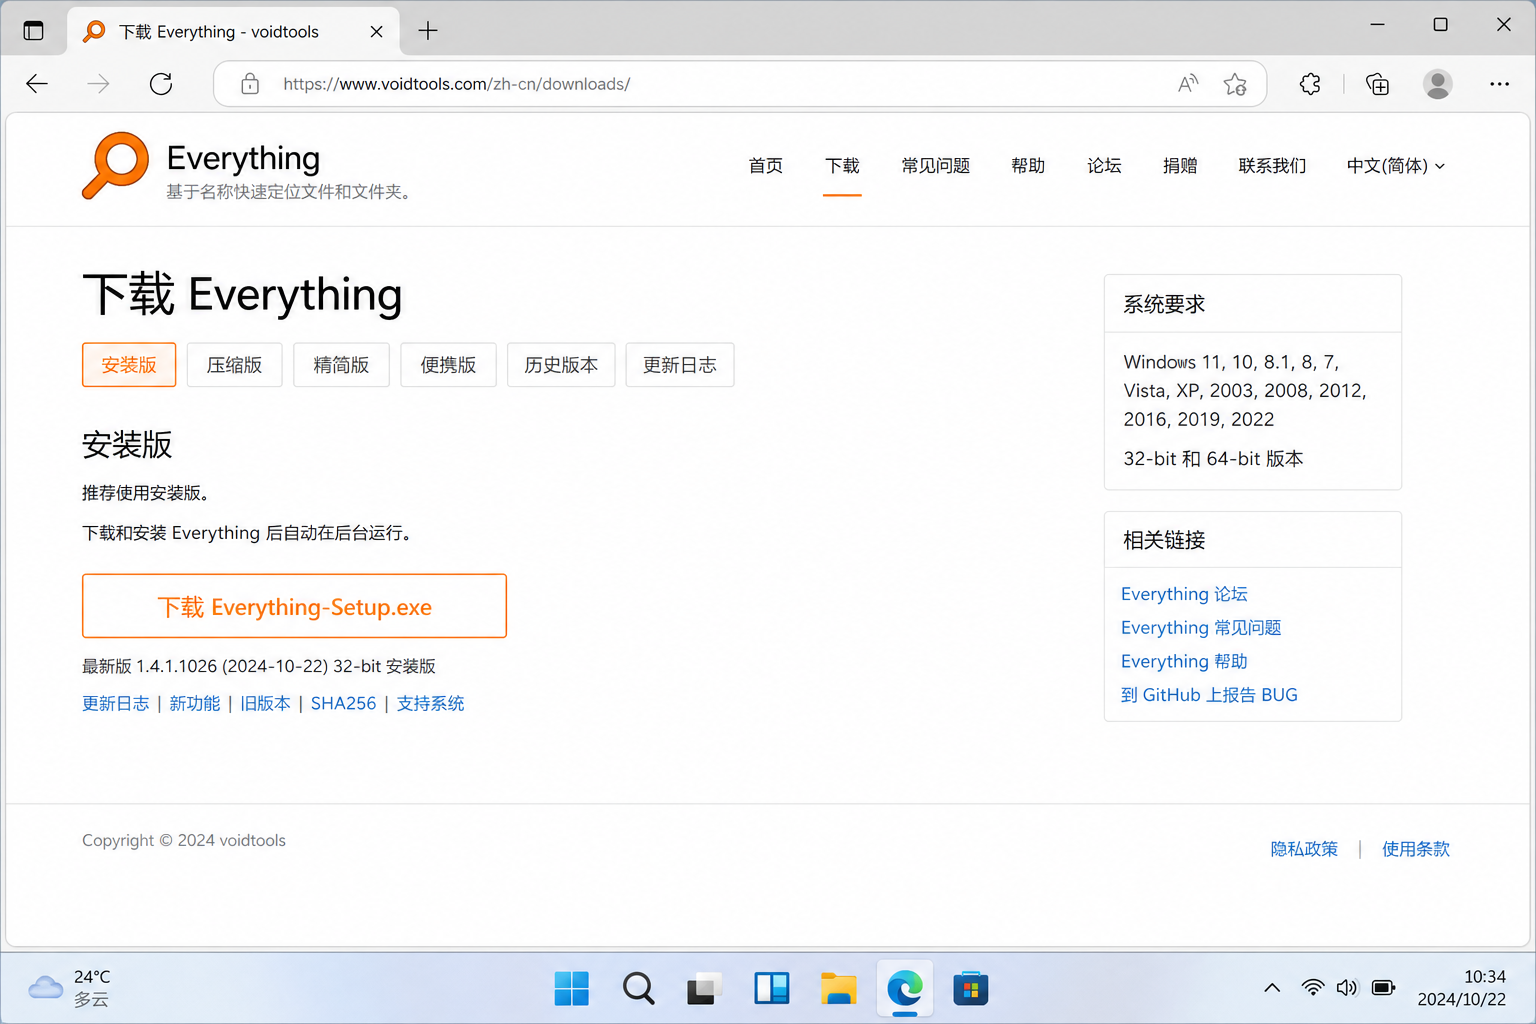Add this page to favorites

(x=1235, y=84)
